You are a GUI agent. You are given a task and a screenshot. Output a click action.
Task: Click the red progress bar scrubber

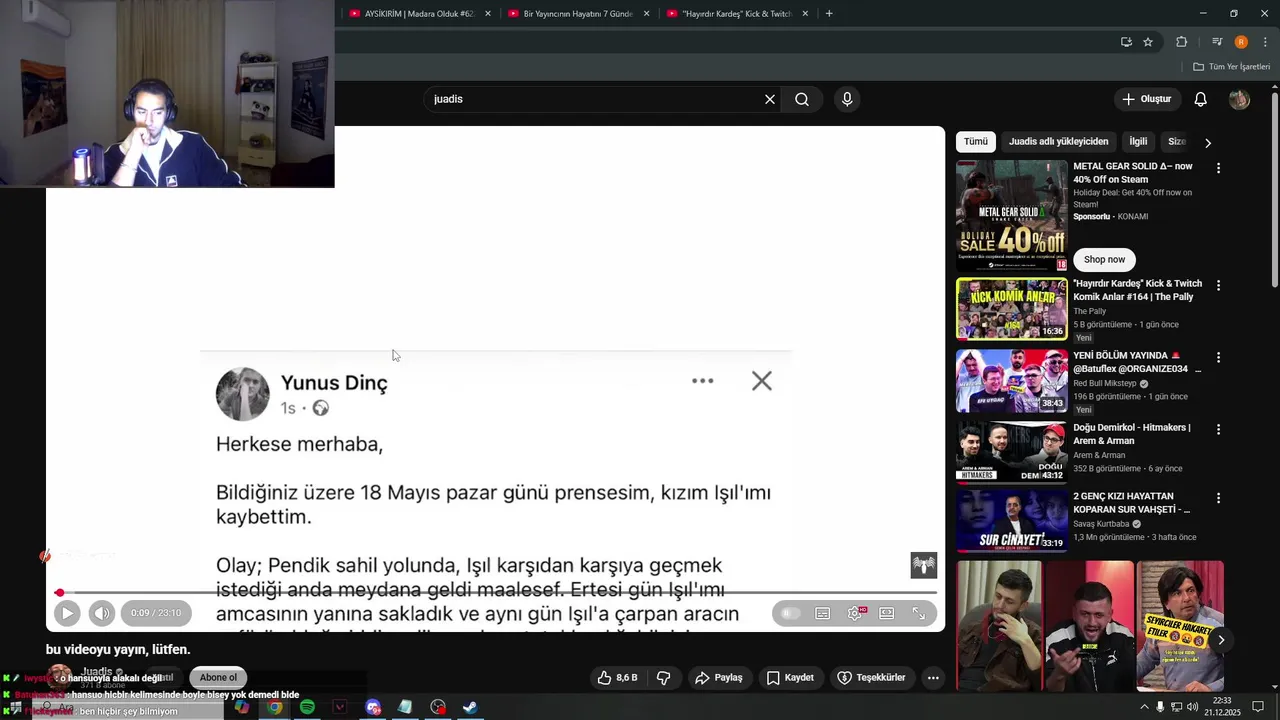59,593
